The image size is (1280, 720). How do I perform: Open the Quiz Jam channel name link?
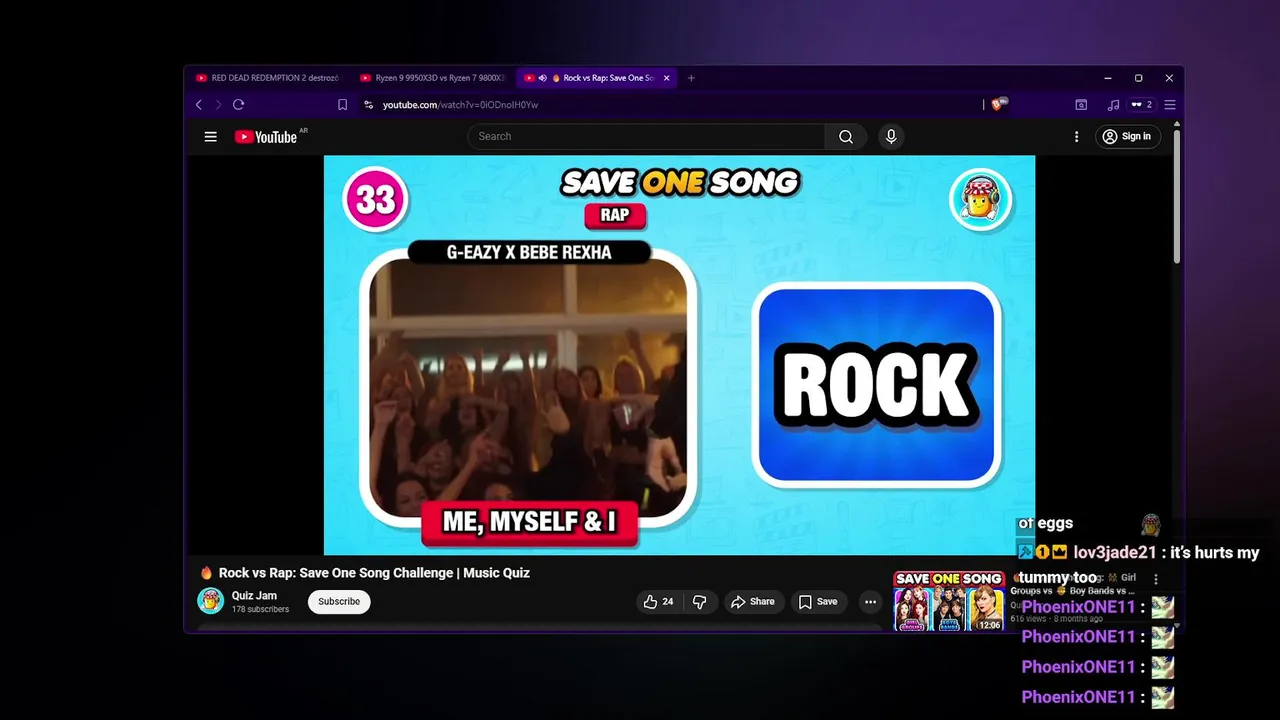click(254, 596)
